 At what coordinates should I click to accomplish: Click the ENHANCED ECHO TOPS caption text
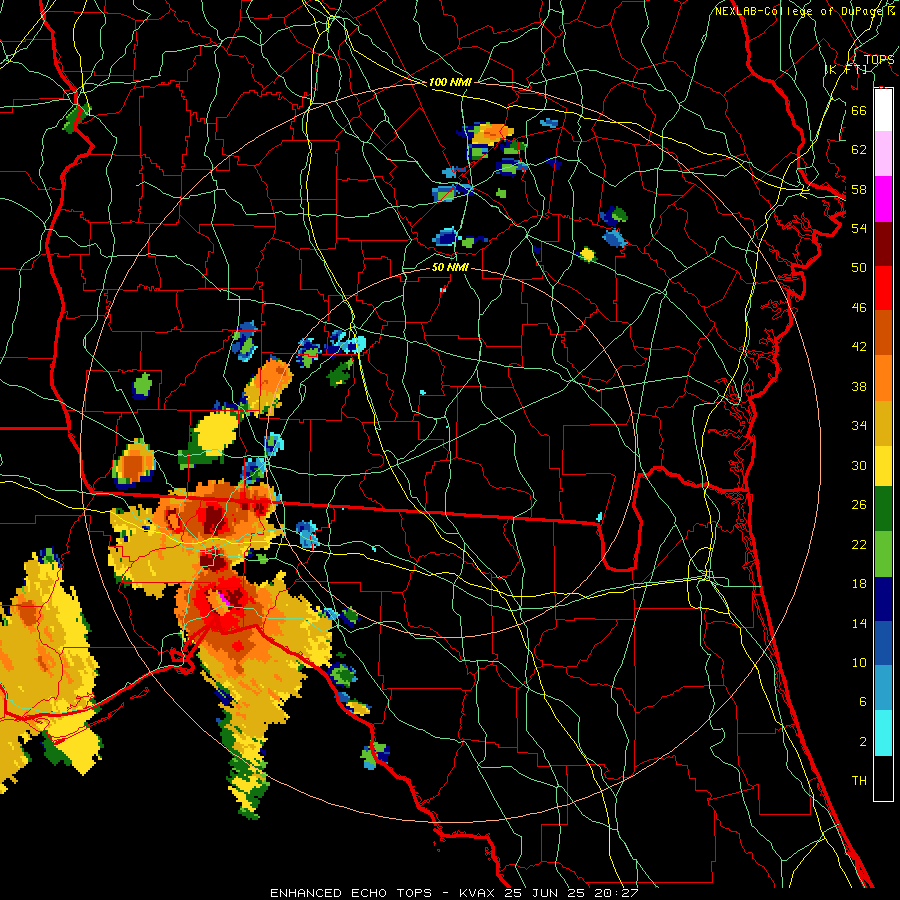coord(351,893)
